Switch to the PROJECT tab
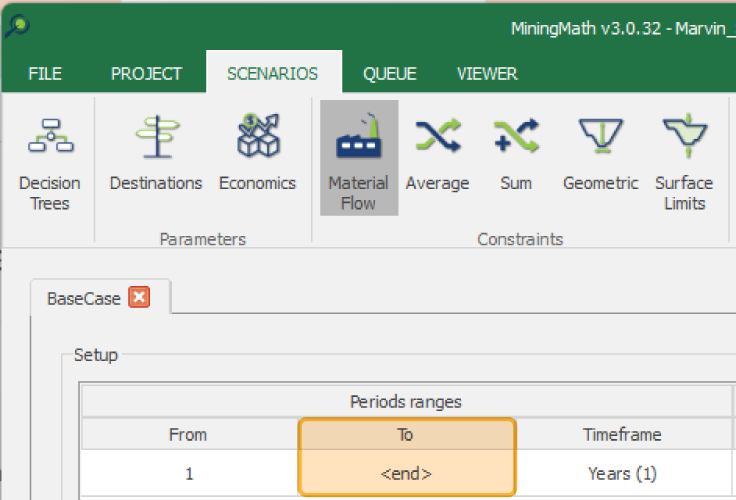 [x=146, y=74]
